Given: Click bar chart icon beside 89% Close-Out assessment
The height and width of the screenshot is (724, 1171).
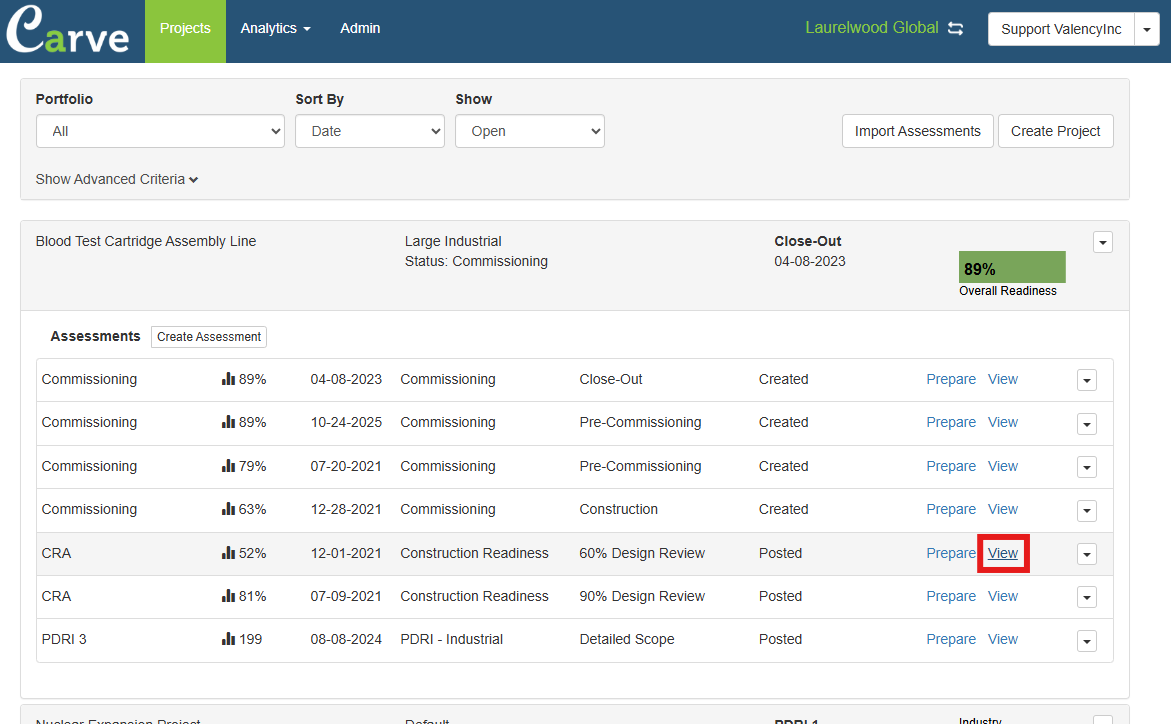Looking at the screenshot, I should coord(228,380).
